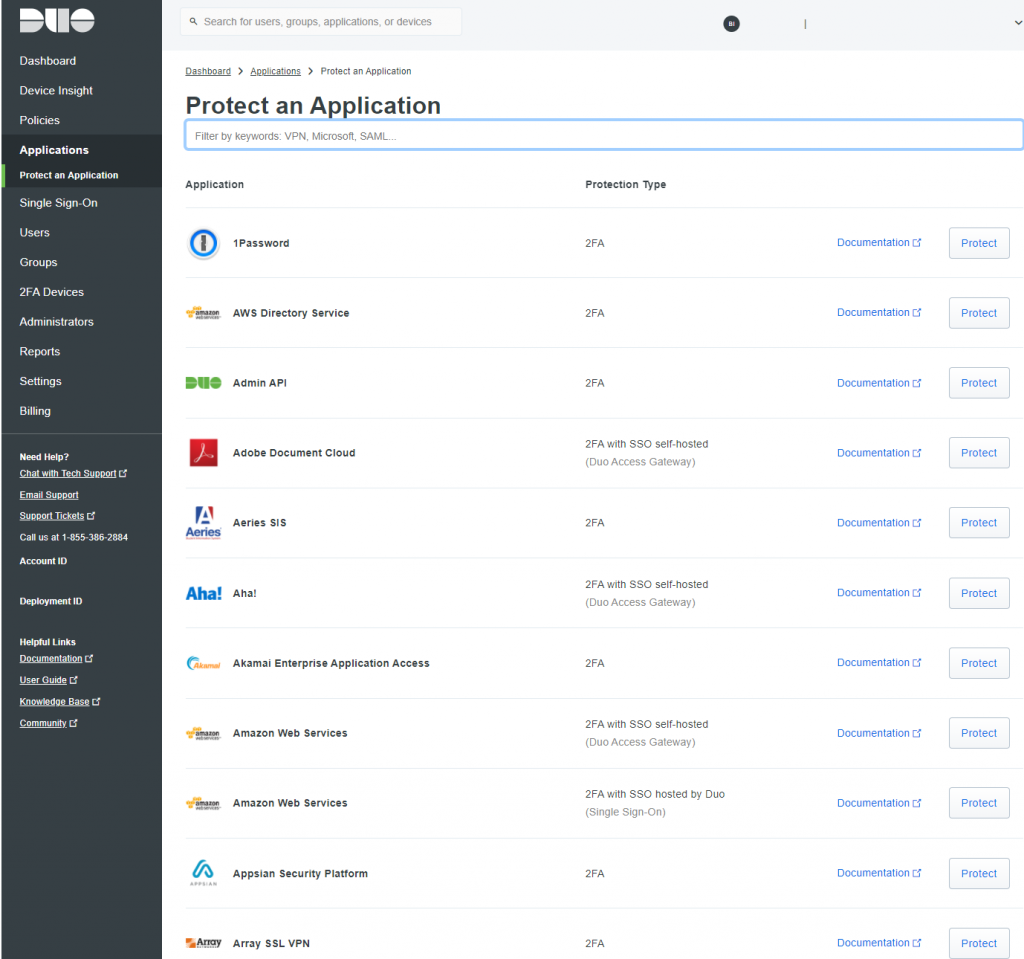Open the Support Tickets link
The image size is (1024, 959).
(x=57, y=516)
